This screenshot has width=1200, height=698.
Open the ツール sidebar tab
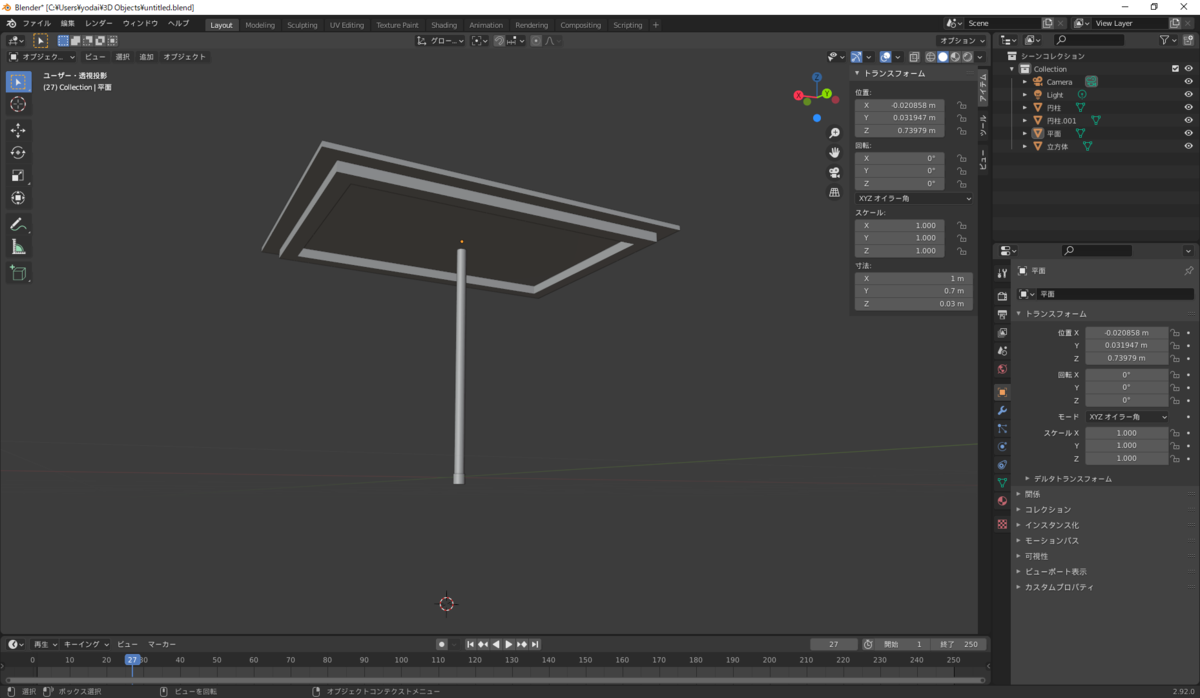pyautogui.click(x=983, y=125)
